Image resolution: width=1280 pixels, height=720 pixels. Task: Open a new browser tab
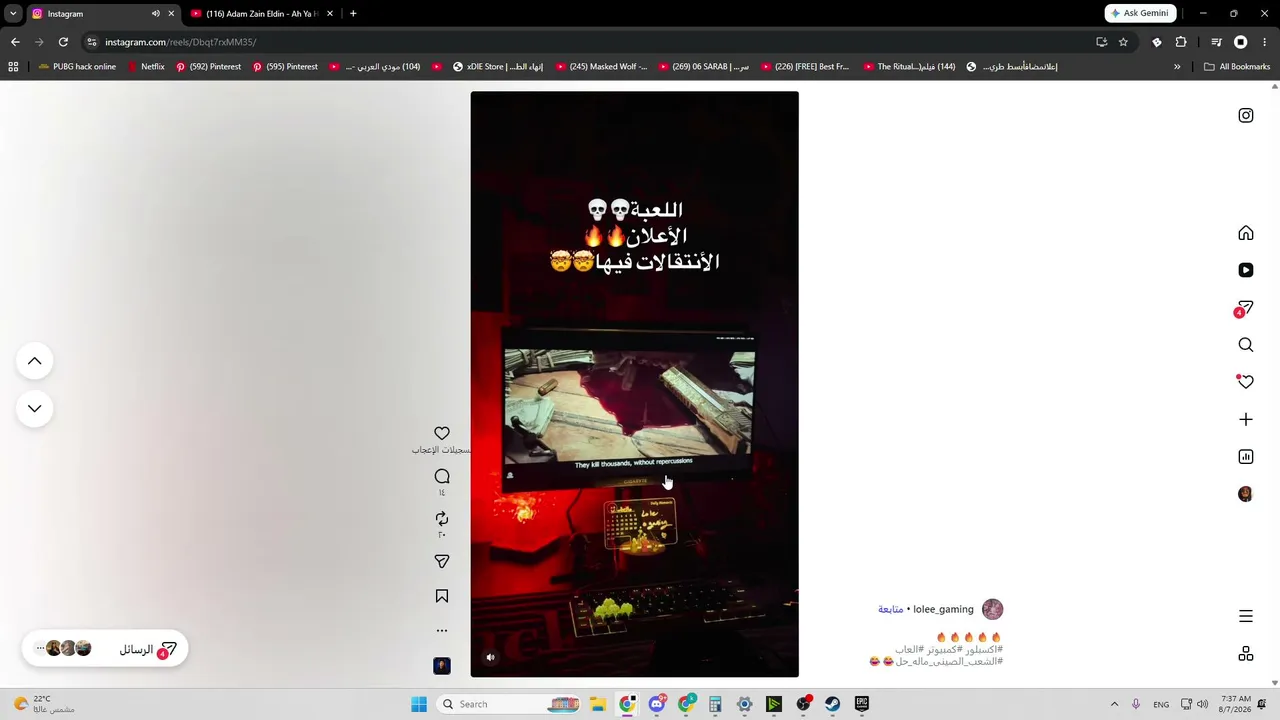pyautogui.click(x=353, y=14)
